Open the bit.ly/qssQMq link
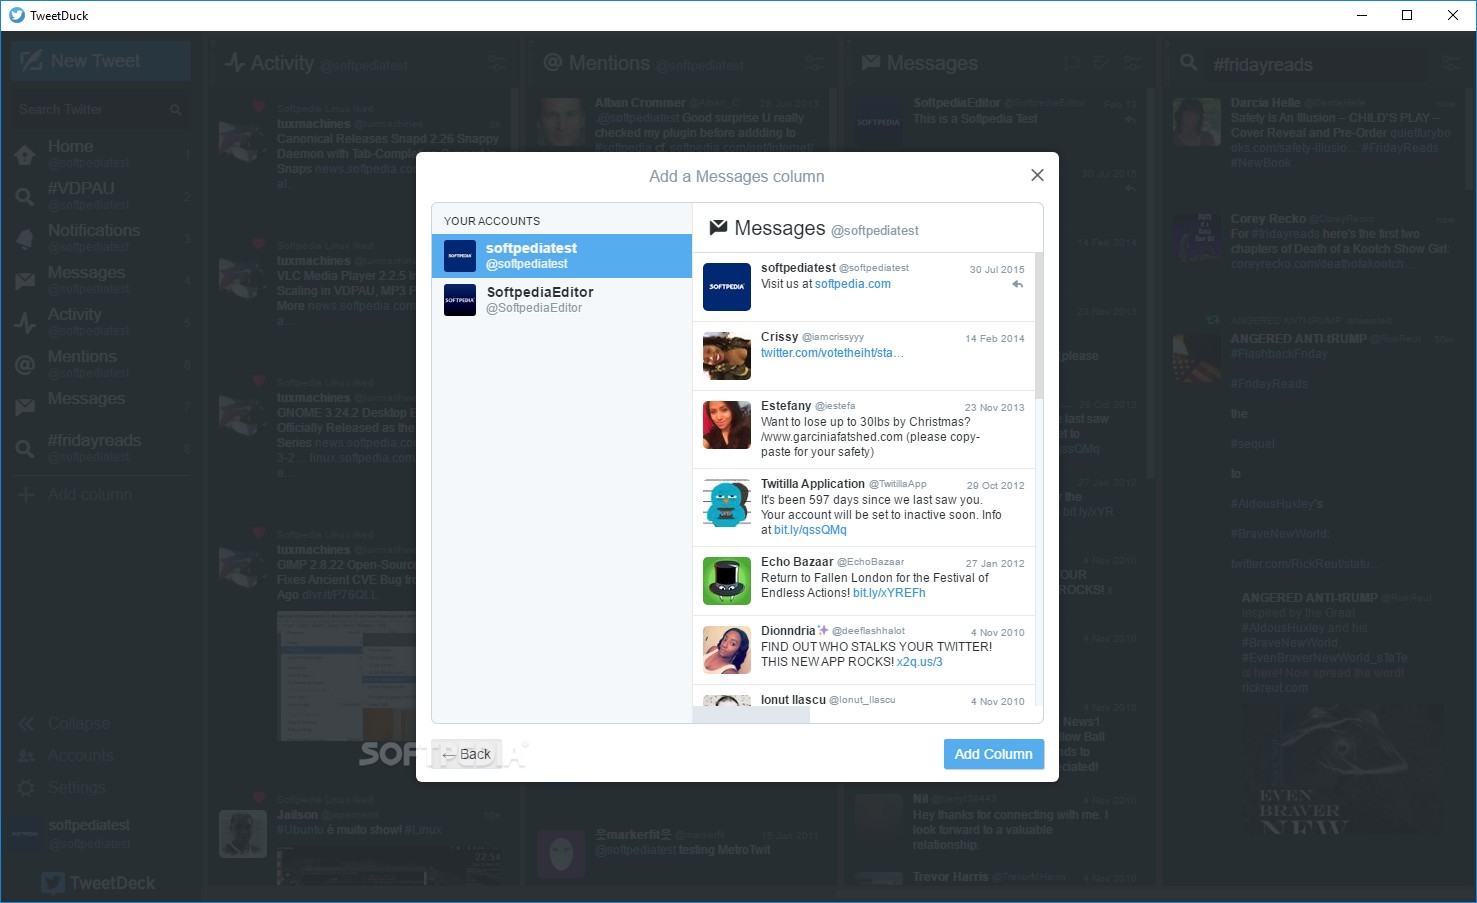The image size is (1477, 903). (810, 530)
